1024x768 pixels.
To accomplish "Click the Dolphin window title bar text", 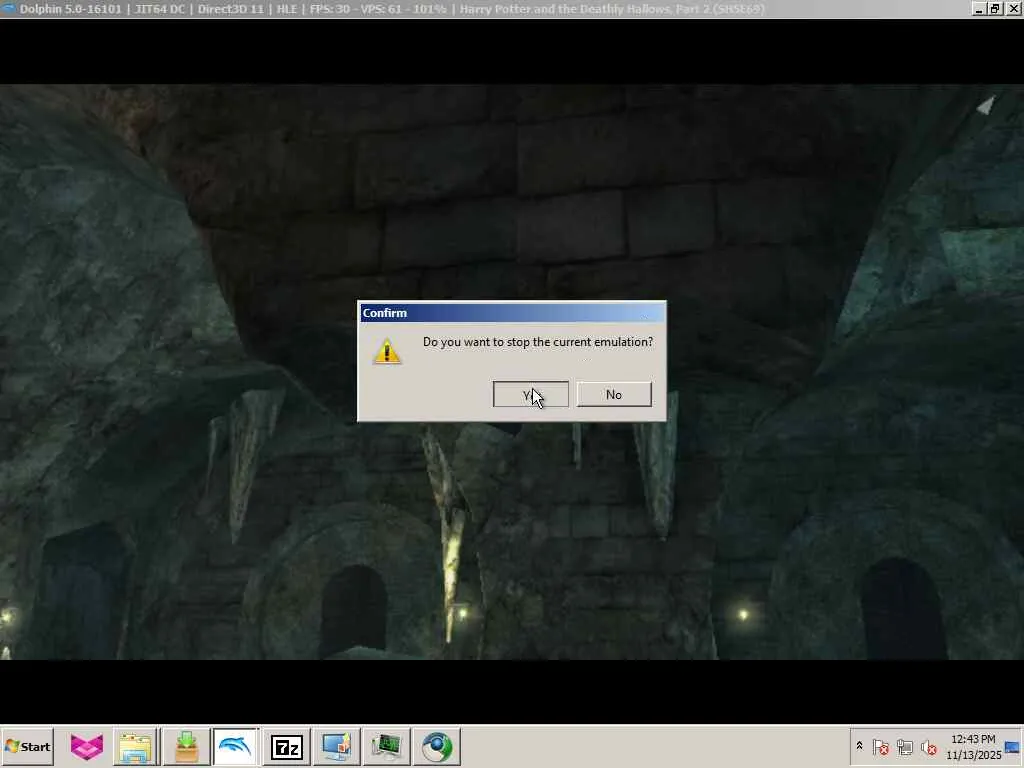I will click(392, 9).
